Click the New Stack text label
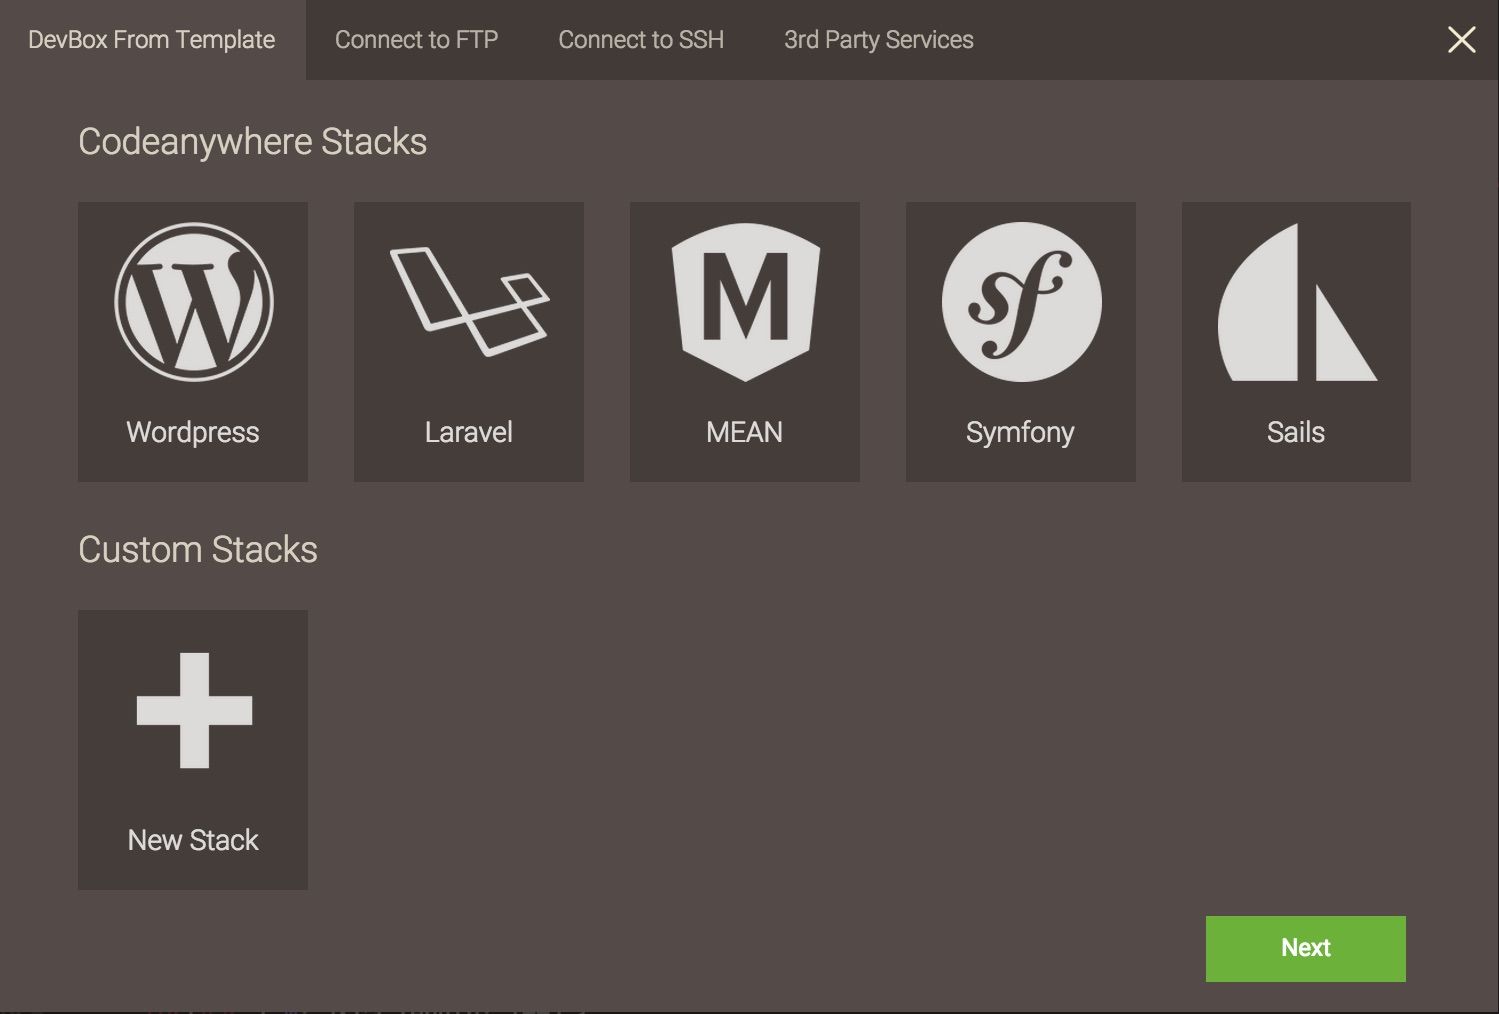The height and width of the screenshot is (1014, 1499). coord(193,840)
